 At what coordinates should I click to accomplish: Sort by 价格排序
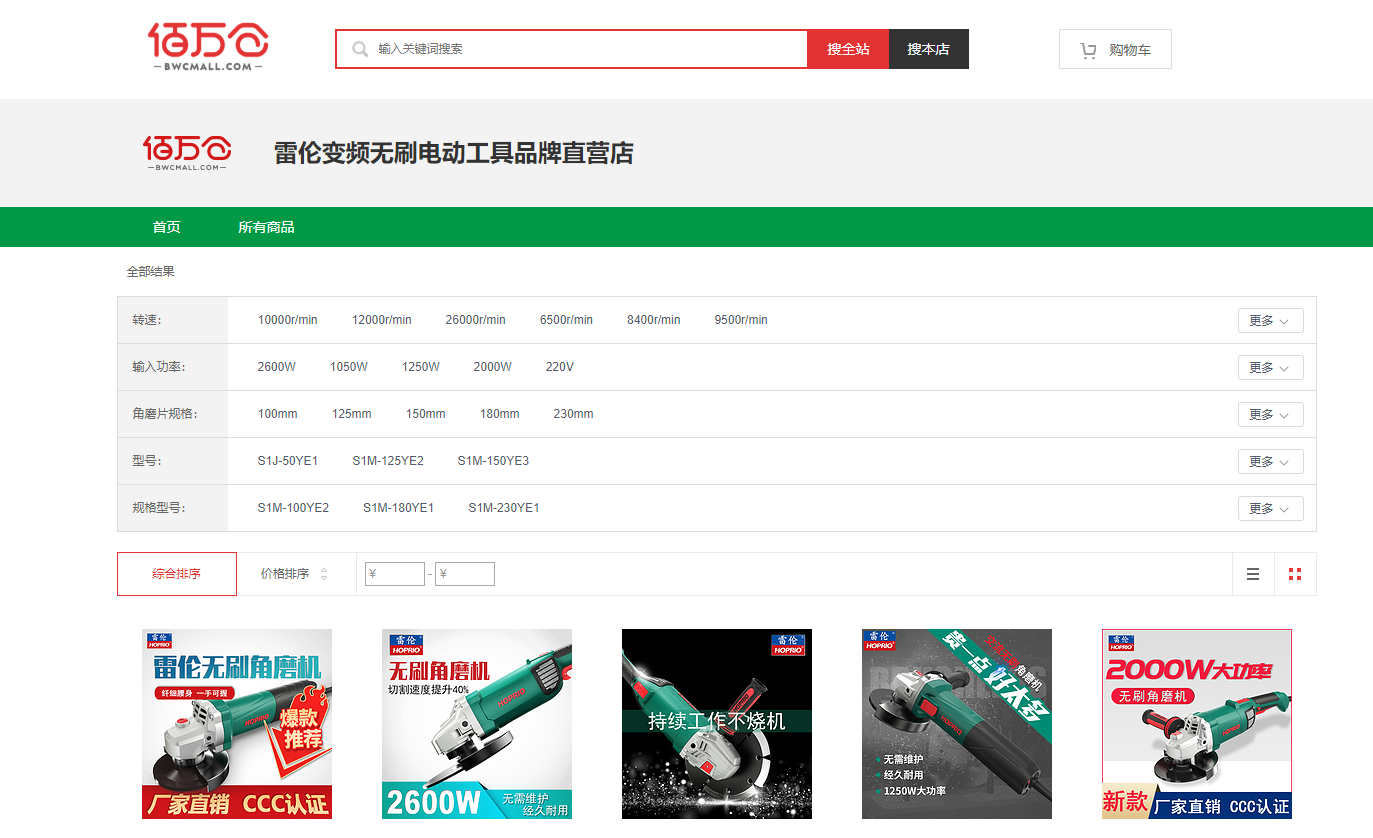click(x=285, y=574)
